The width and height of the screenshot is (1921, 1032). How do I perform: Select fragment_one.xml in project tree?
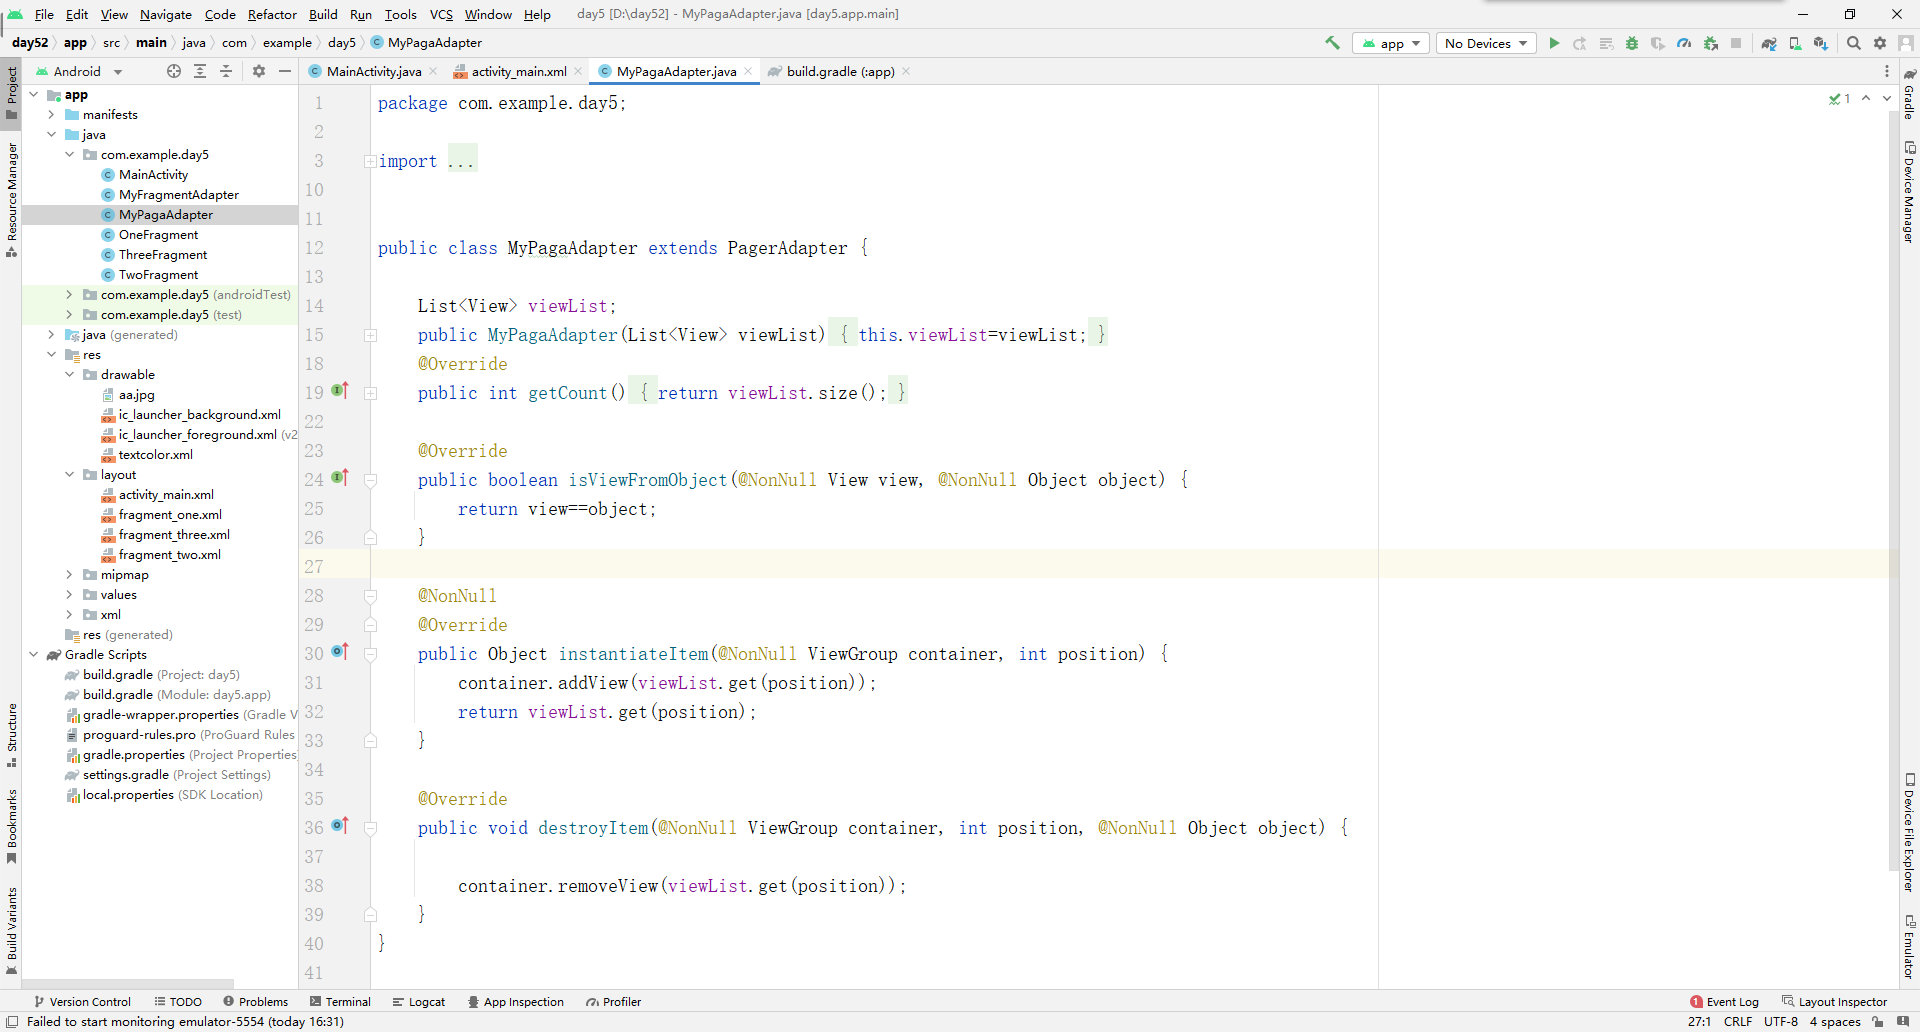pos(170,515)
